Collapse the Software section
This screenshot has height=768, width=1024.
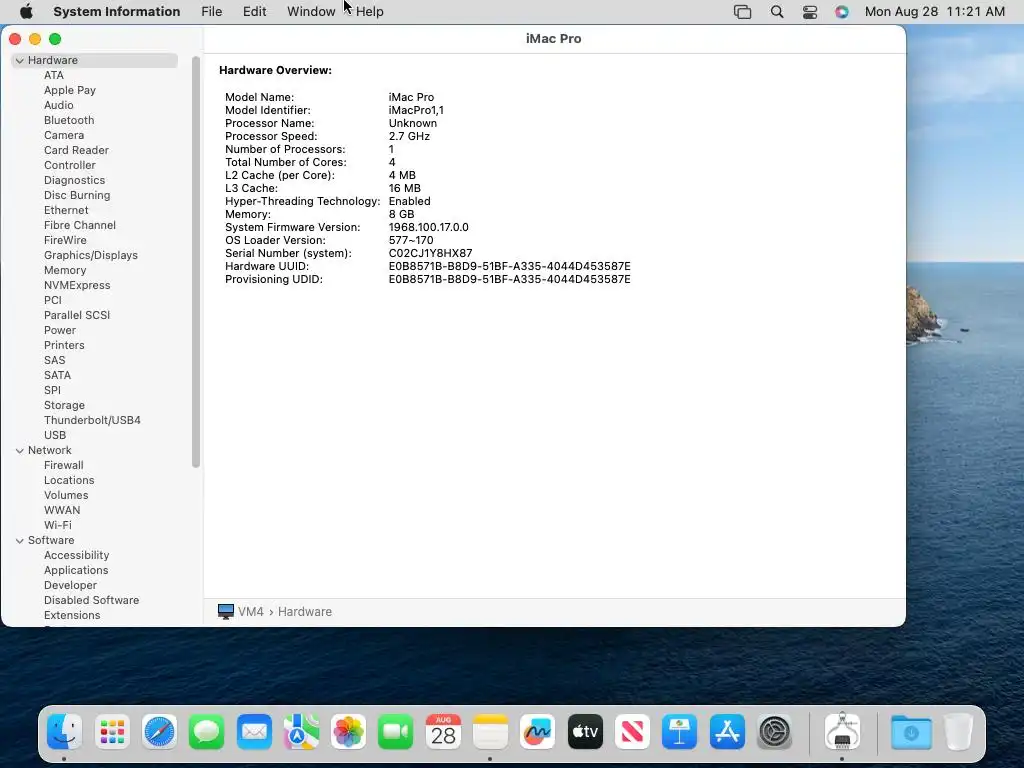[20, 541]
